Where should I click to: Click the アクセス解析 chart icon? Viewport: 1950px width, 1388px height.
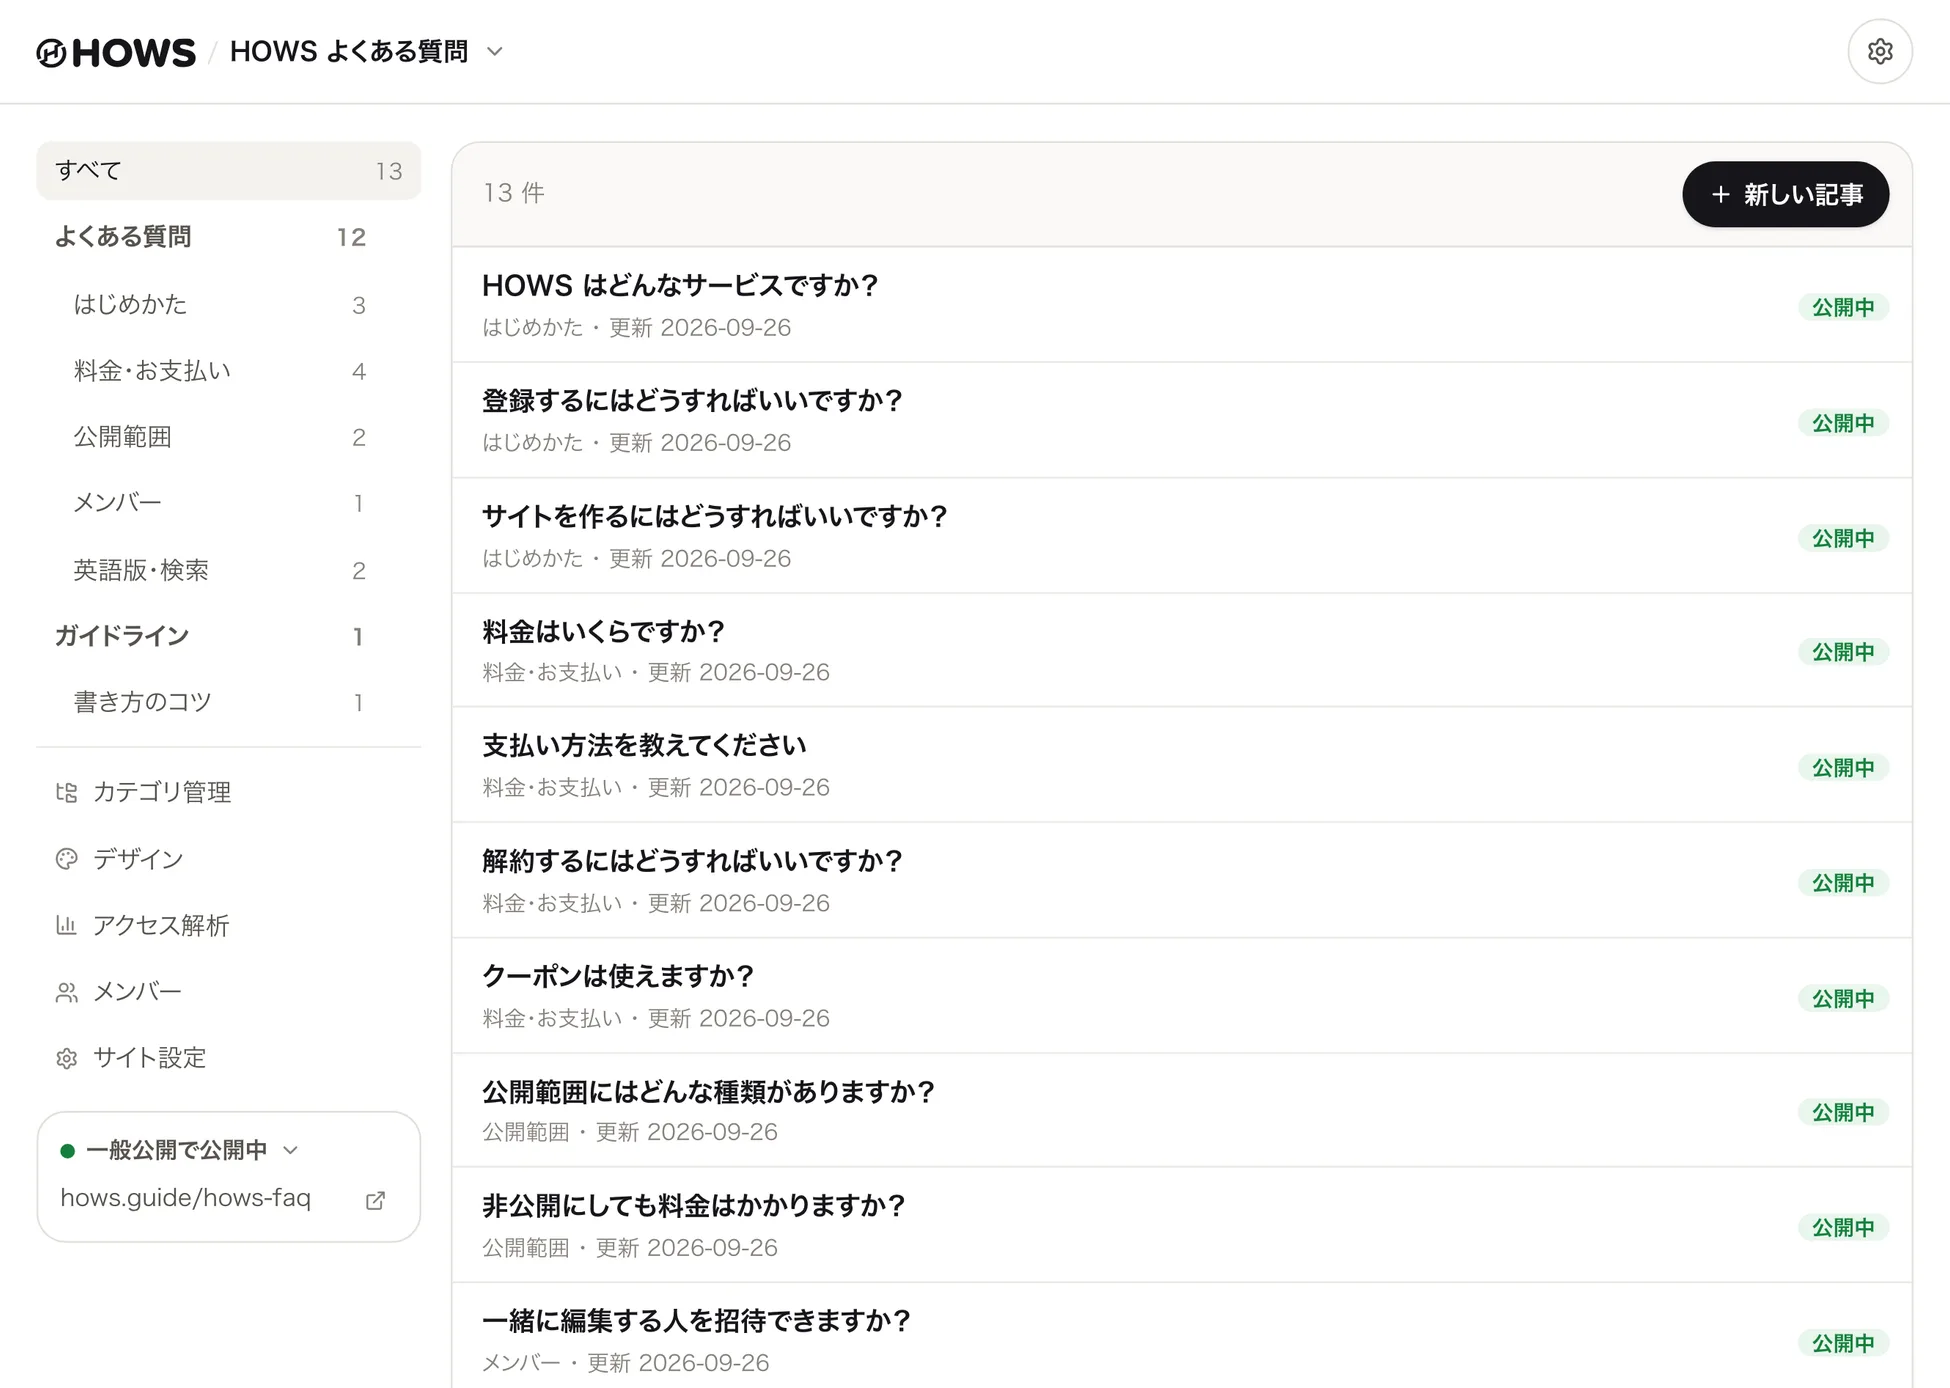[x=67, y=925]
